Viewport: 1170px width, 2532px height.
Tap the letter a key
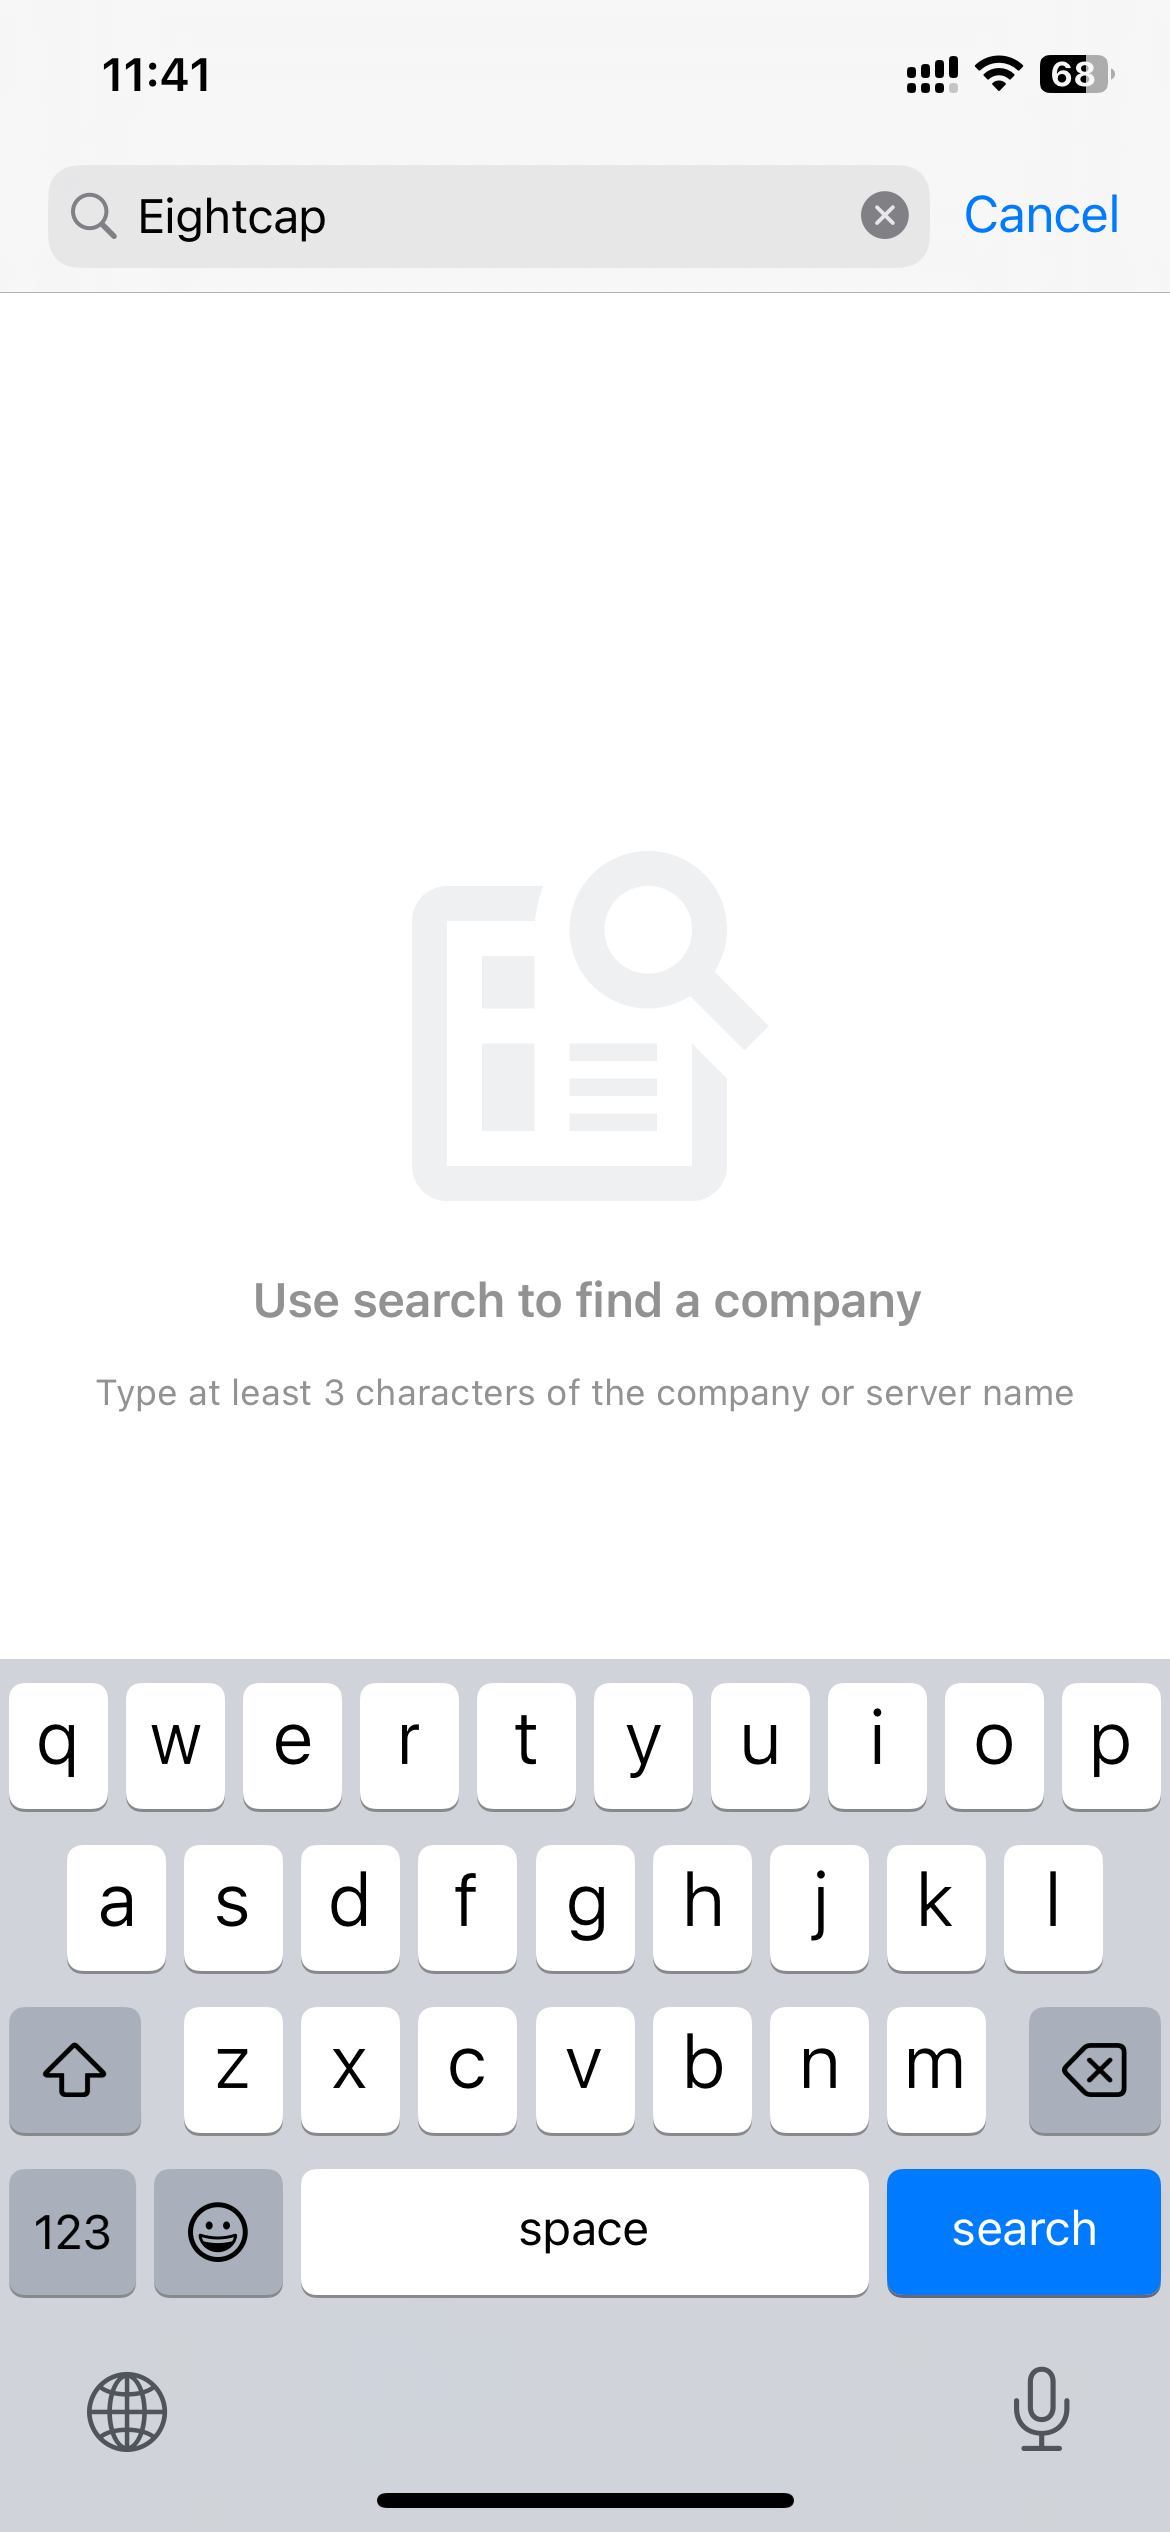[x=116, y=1907]
